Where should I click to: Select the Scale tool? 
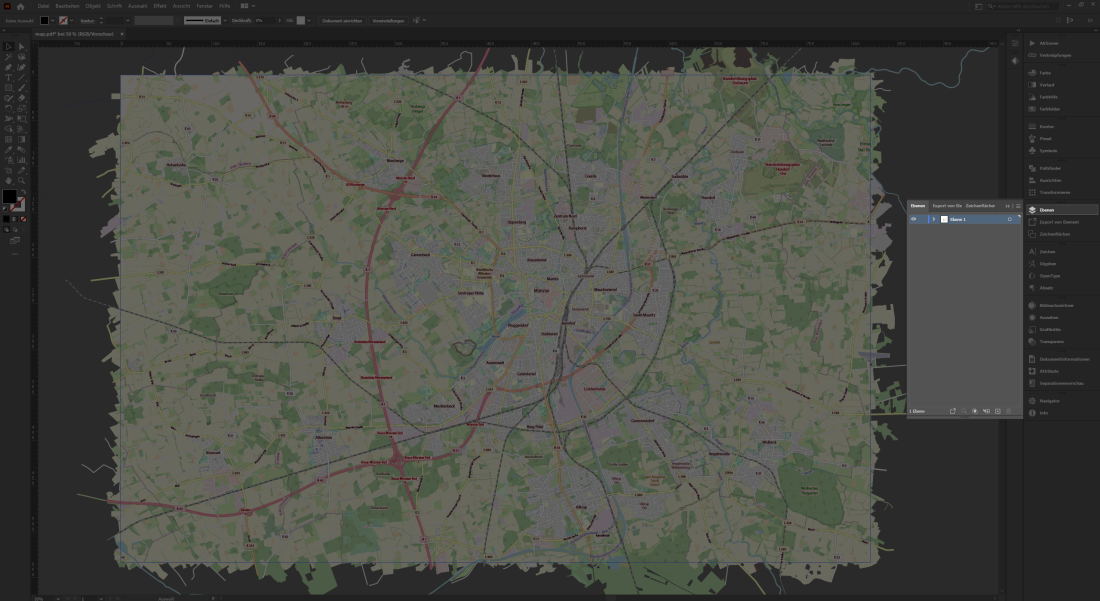point(22,108)
